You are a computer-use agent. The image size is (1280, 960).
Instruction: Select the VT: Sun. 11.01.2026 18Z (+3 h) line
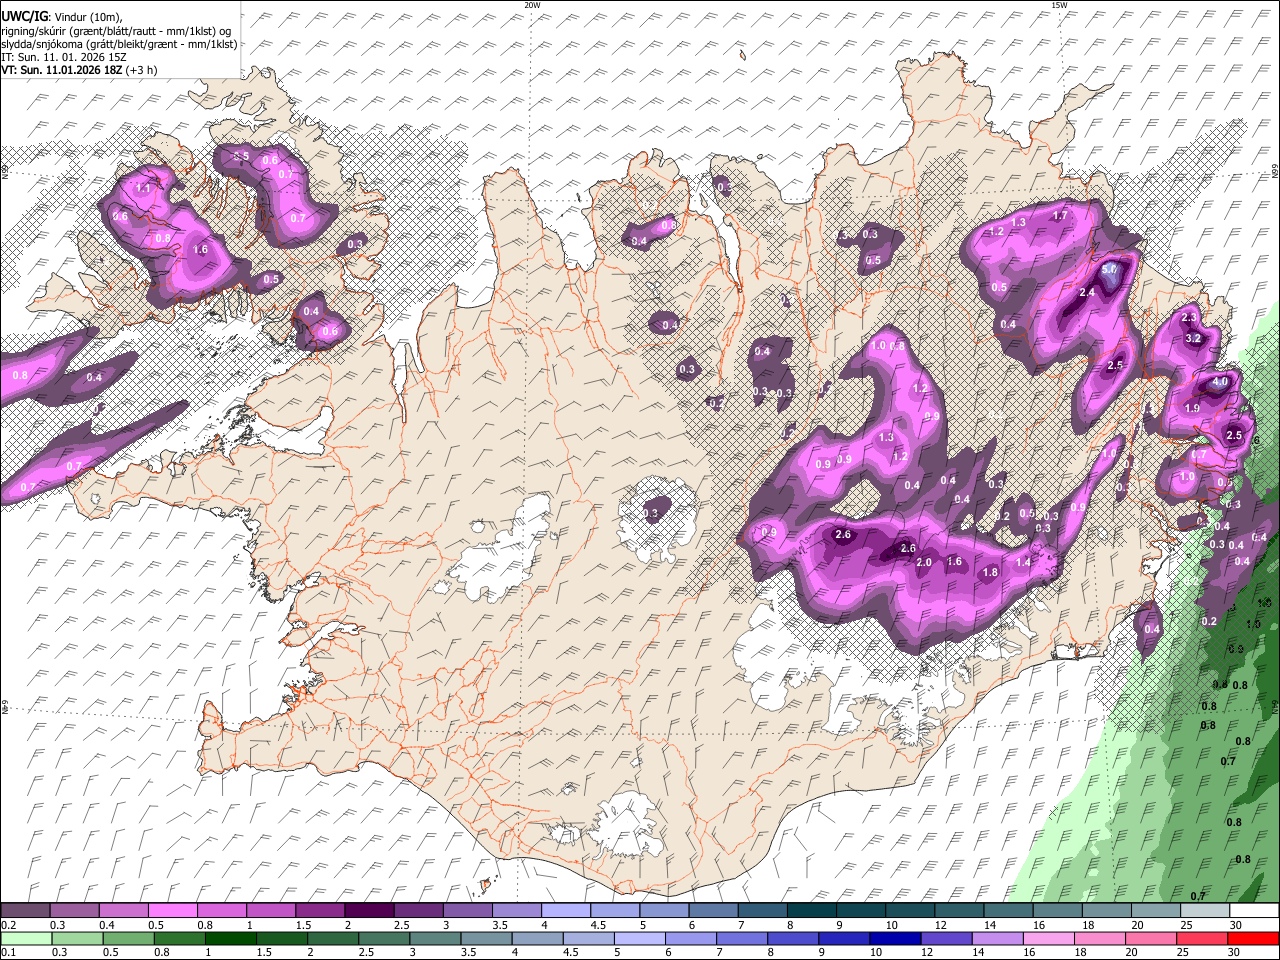78,70
